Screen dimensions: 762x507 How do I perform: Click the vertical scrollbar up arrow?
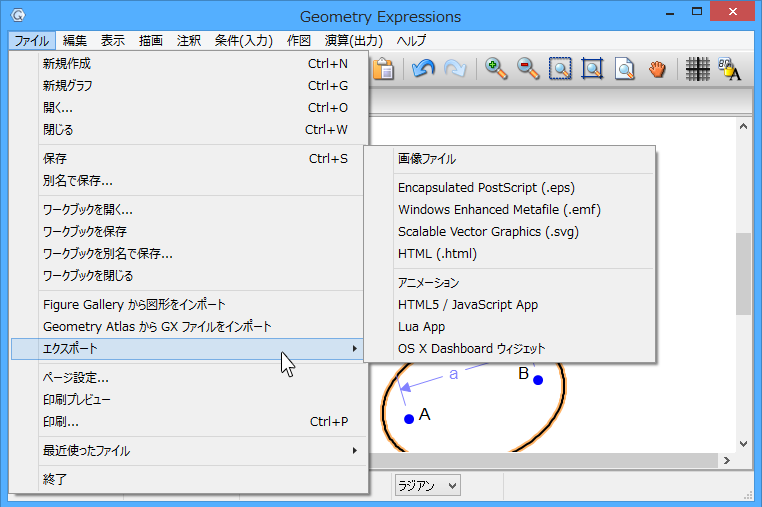[x=743, y=126]
